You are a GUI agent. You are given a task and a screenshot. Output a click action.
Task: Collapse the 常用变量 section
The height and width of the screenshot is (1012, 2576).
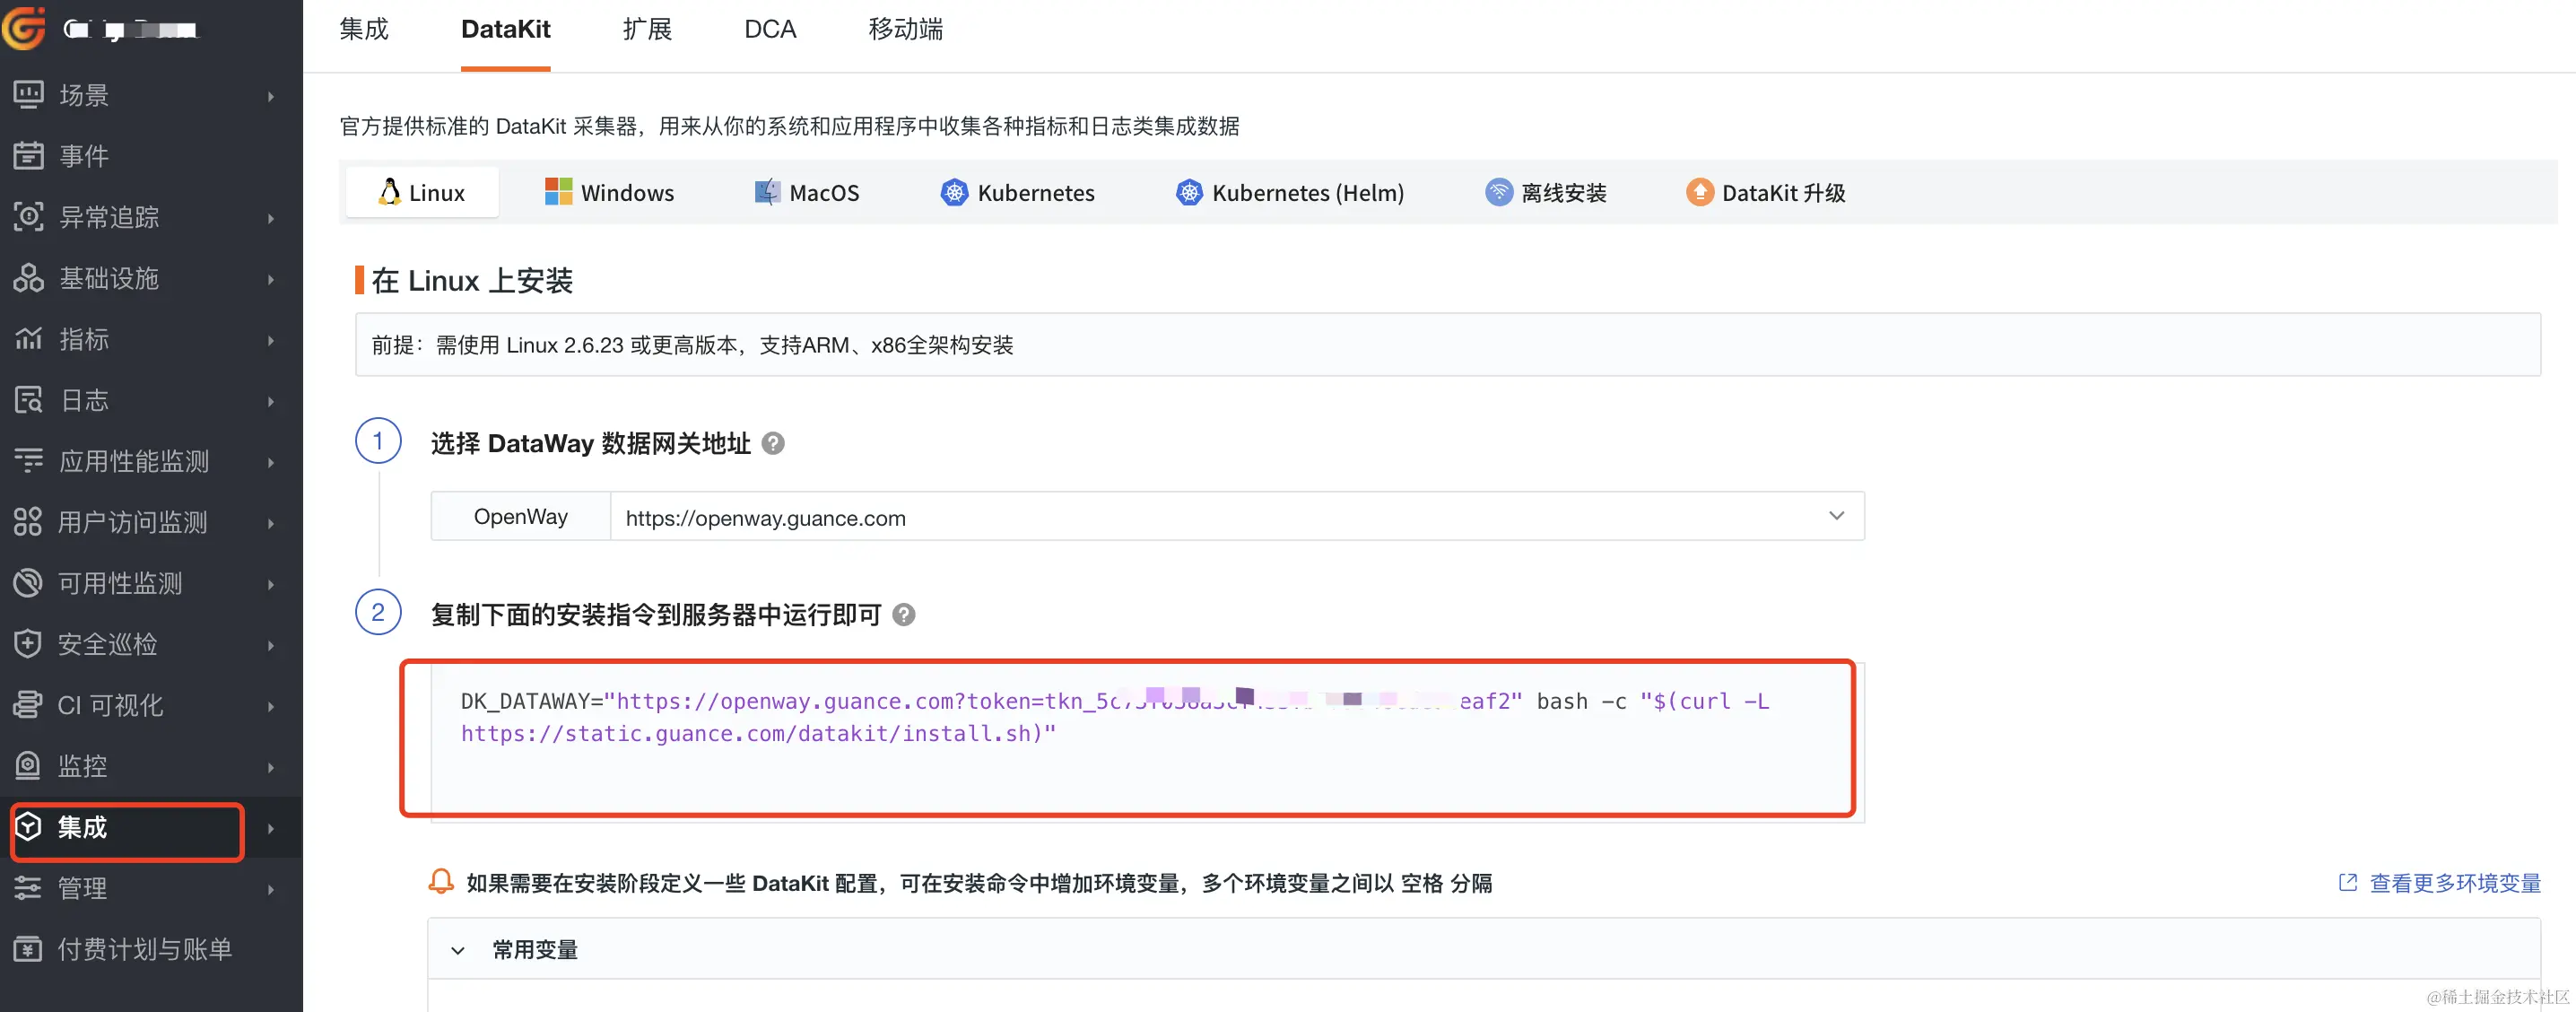[458, 950]
